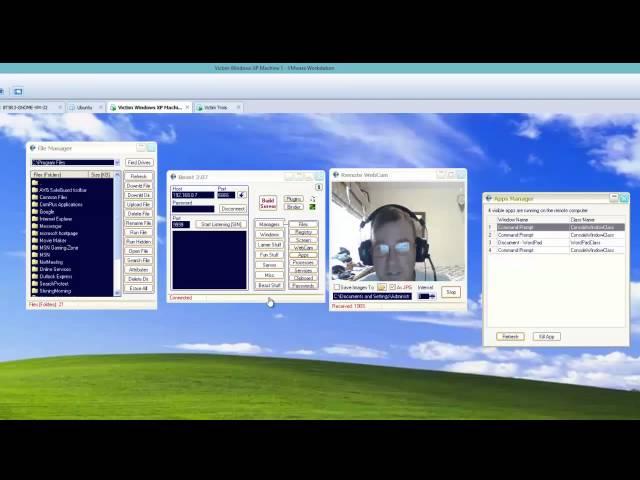This screenshot has height=480, width=640.
Task: Click the AVG SafeGuard toolbar folder icon
Action: point(35,190)
